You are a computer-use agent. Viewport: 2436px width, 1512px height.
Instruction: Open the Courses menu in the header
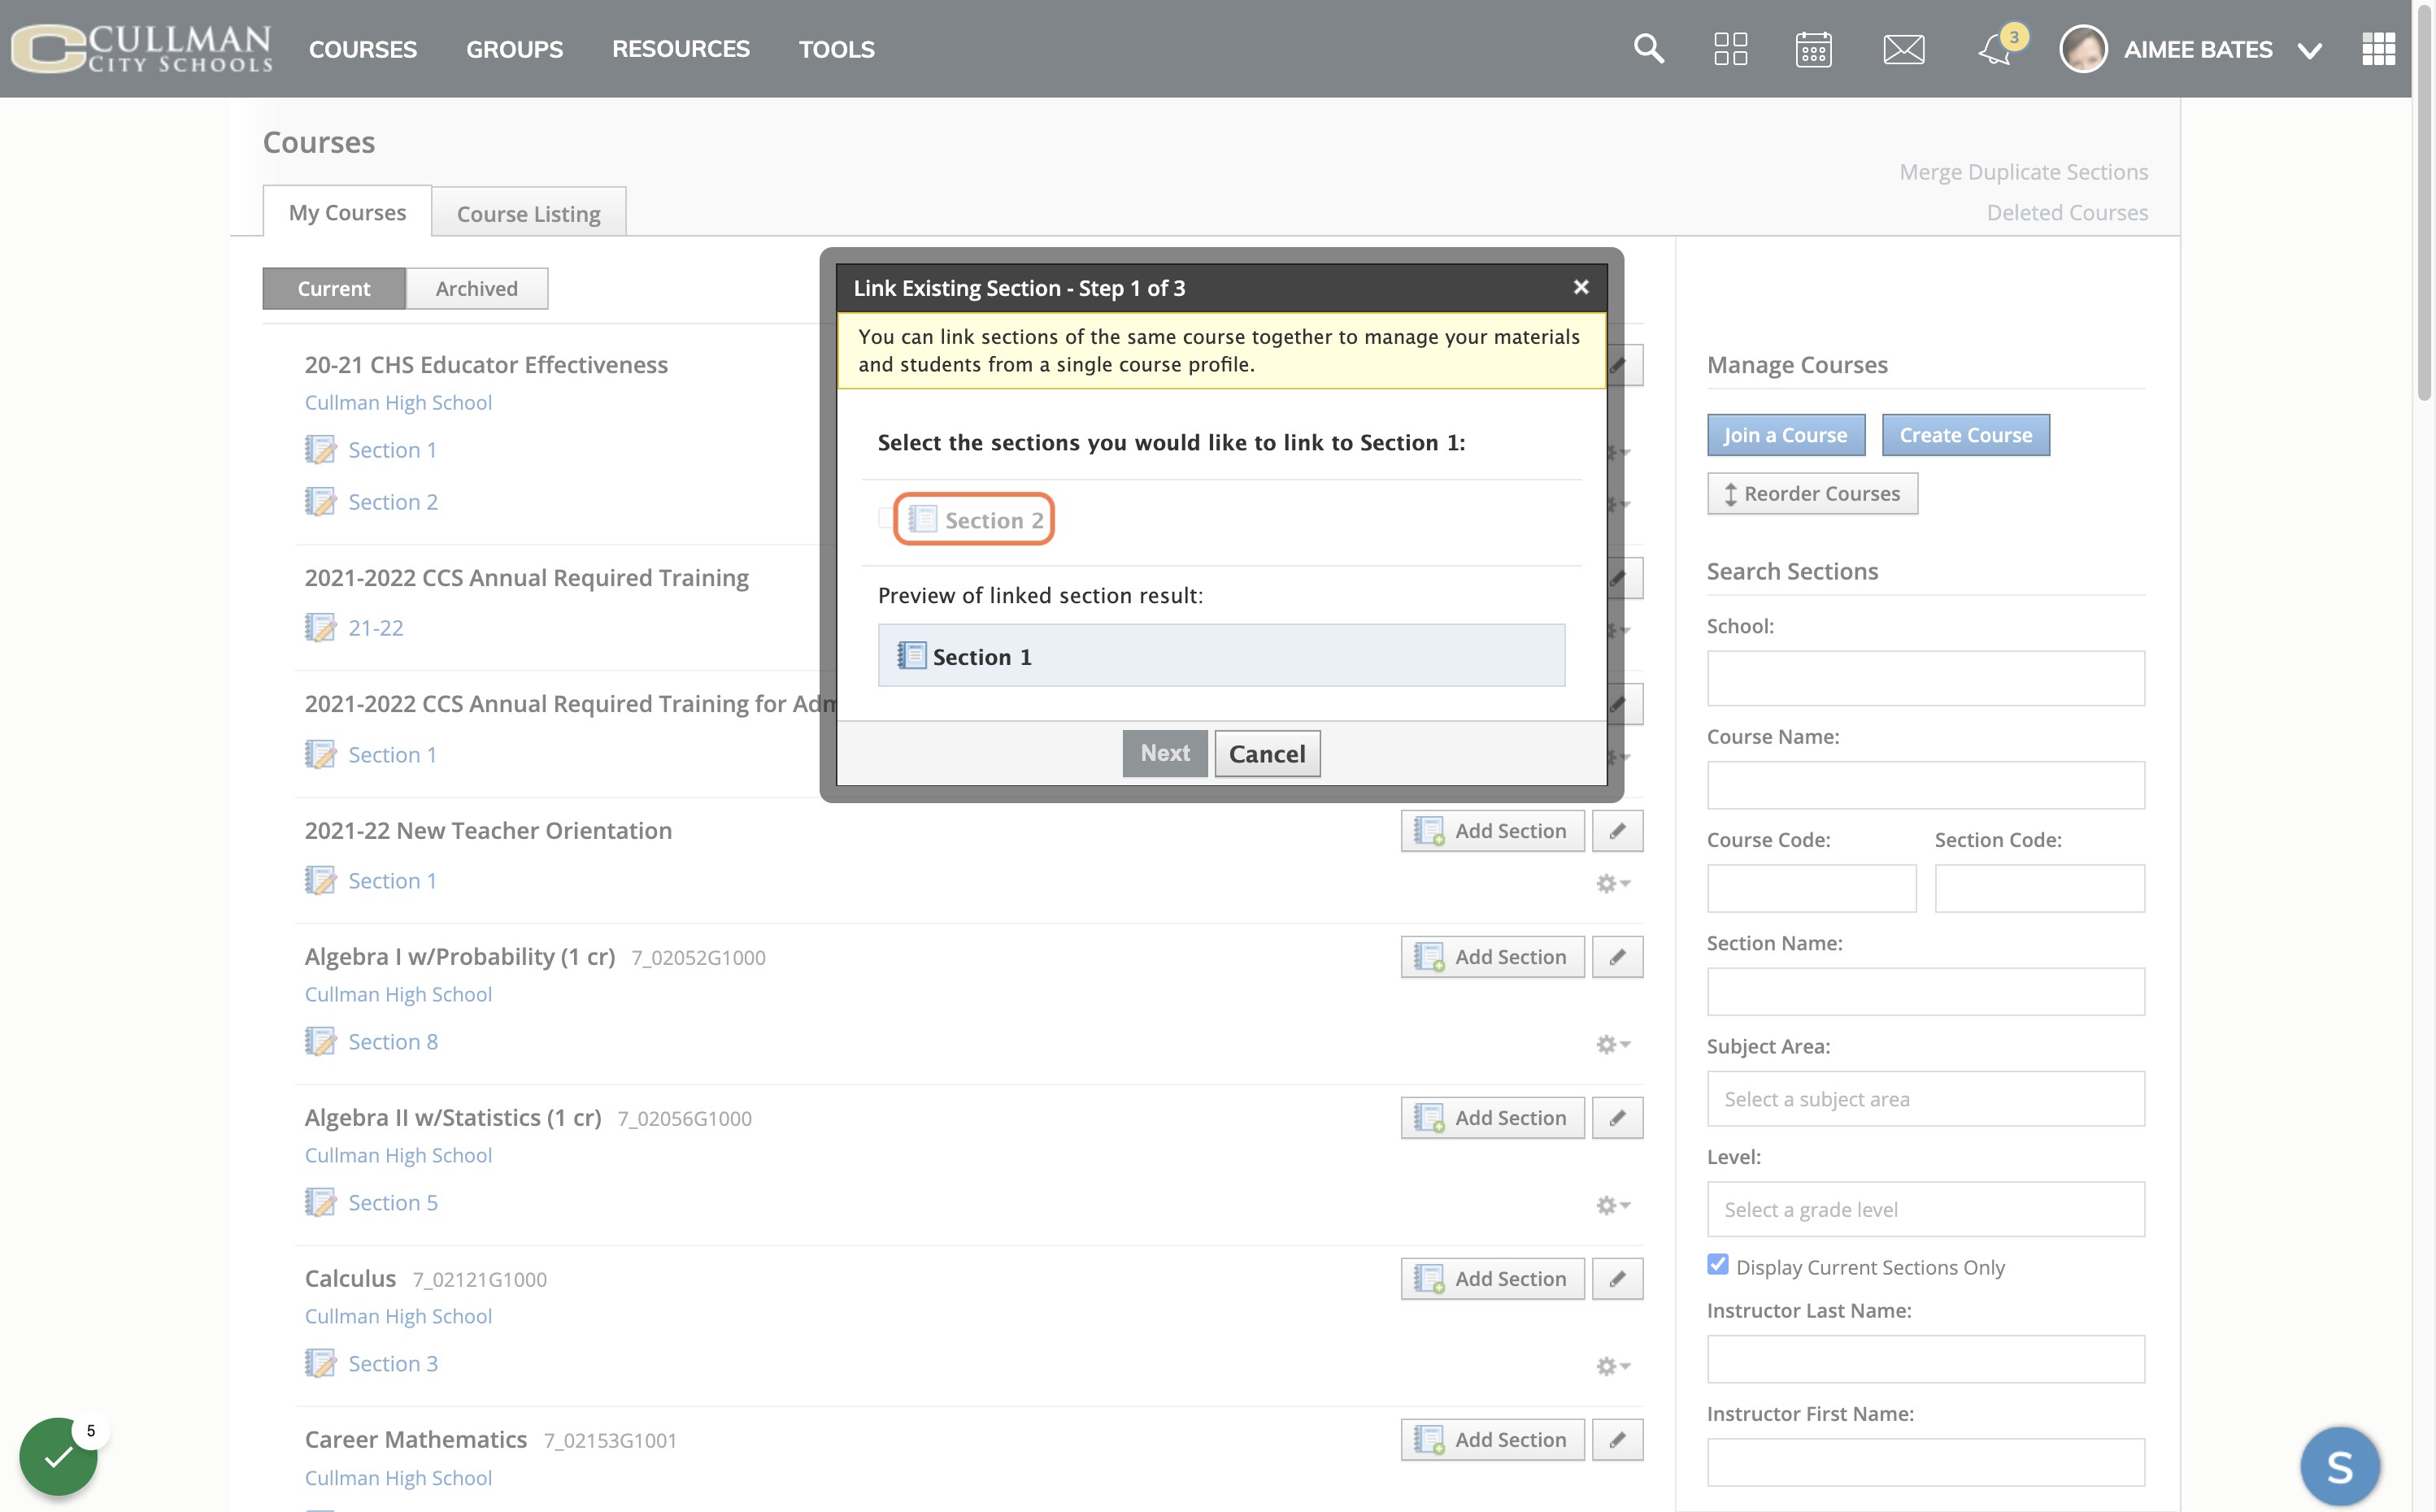pyautogui.click(x=363, y=49)
